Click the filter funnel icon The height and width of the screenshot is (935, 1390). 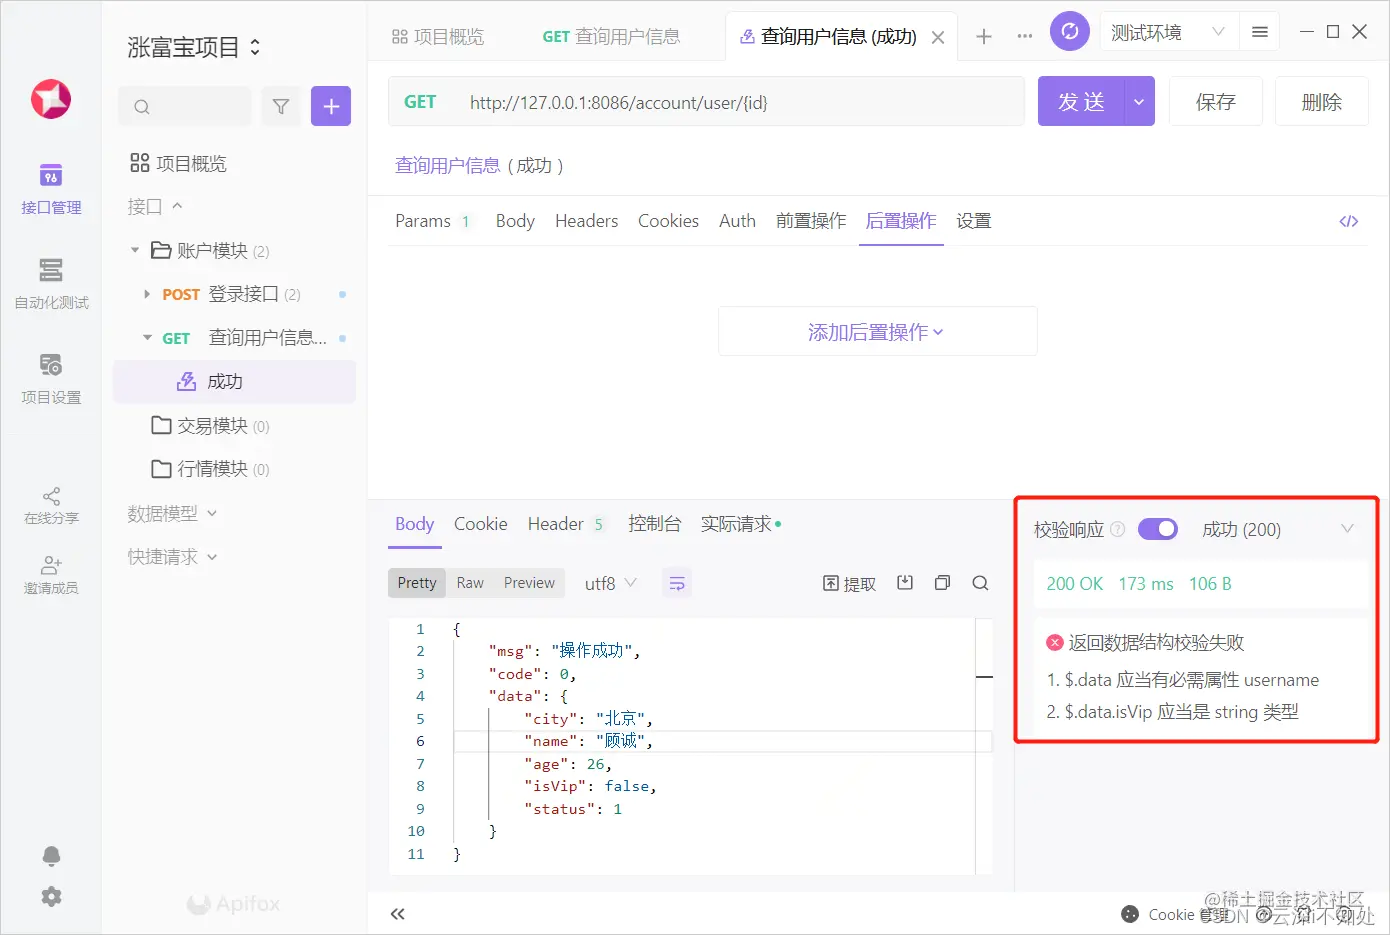[x=281, y=106]
